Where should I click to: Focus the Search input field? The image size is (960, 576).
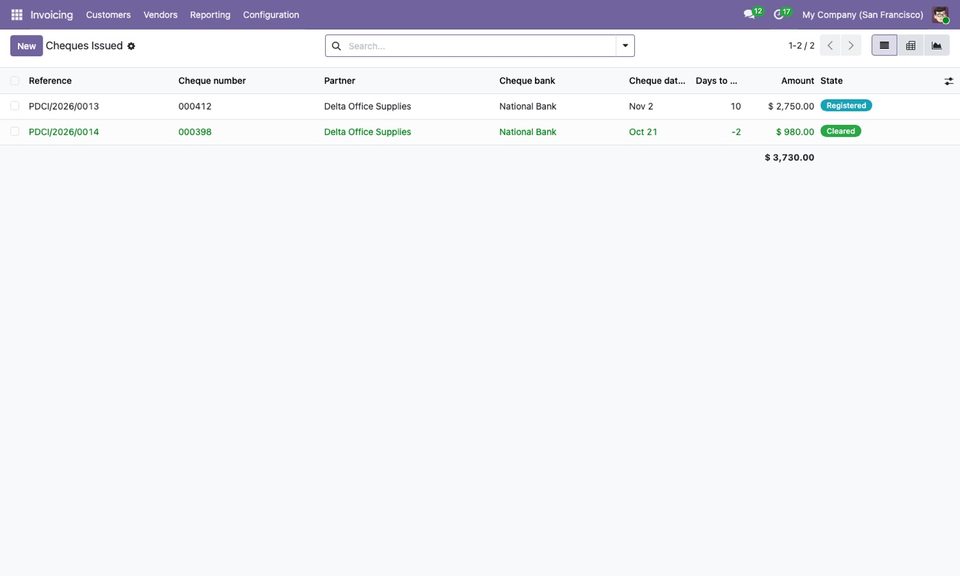[x=481, y=46]
